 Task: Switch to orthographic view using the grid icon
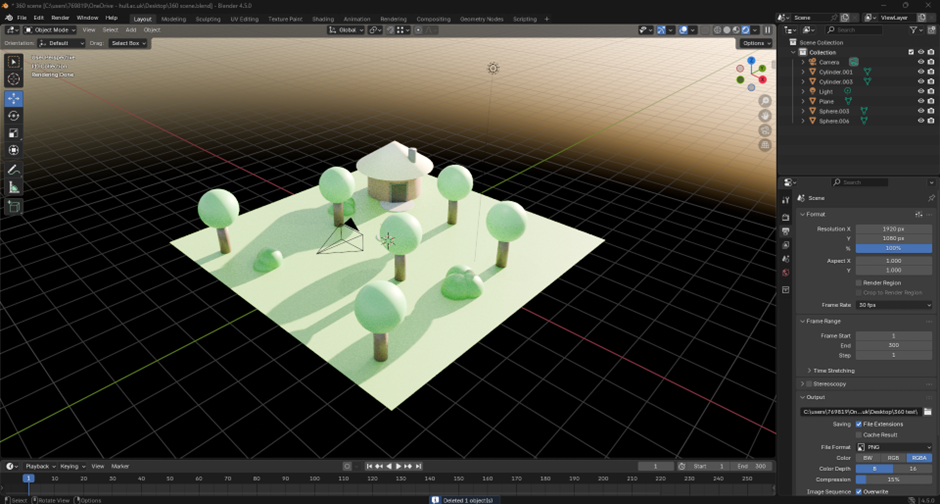(765, 145)
